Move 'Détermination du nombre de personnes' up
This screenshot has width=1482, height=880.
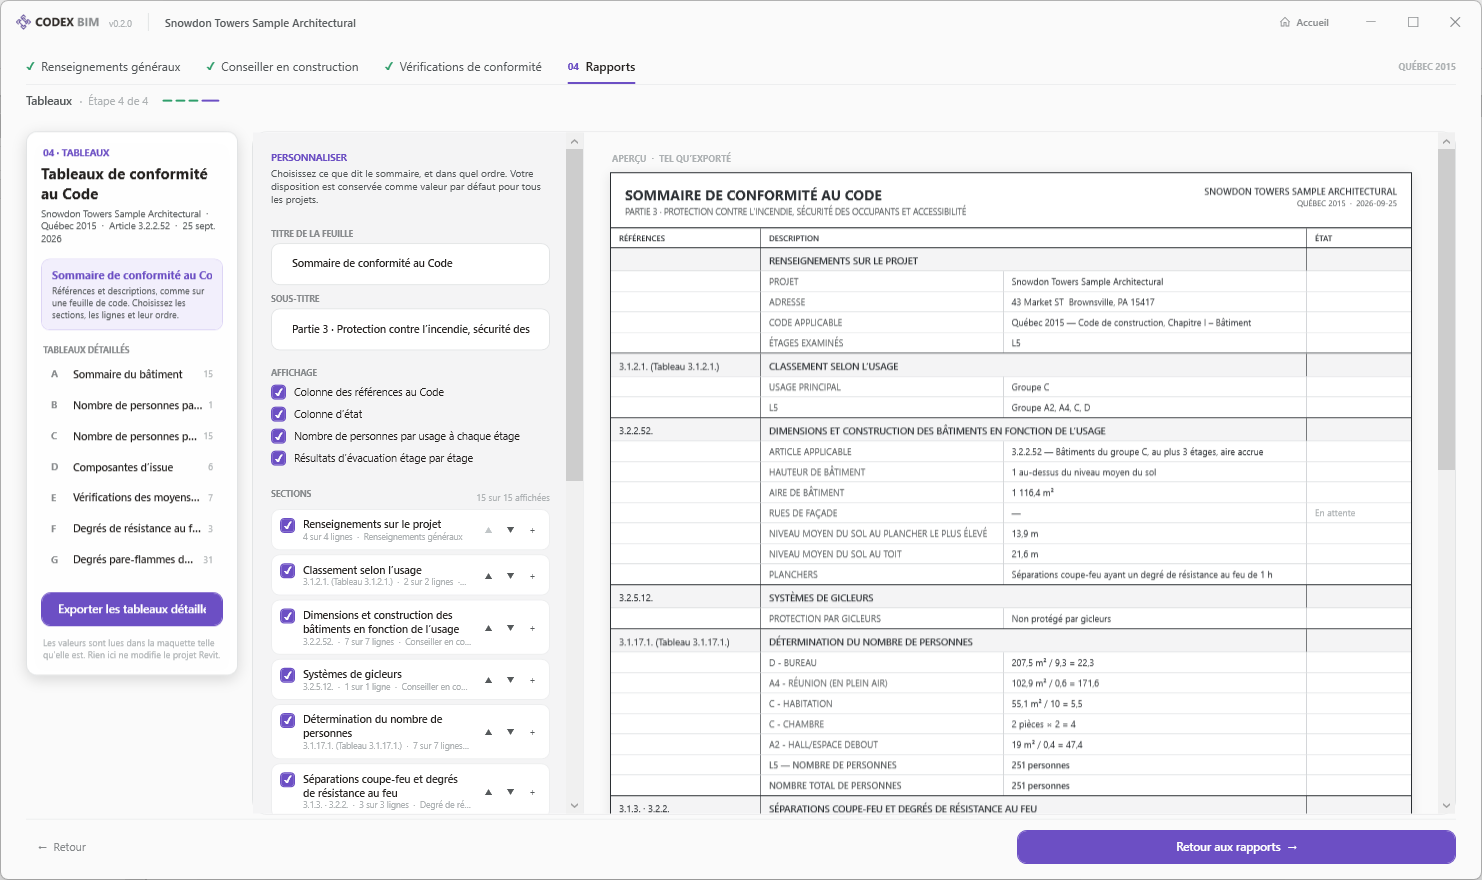tap(488, 732)
